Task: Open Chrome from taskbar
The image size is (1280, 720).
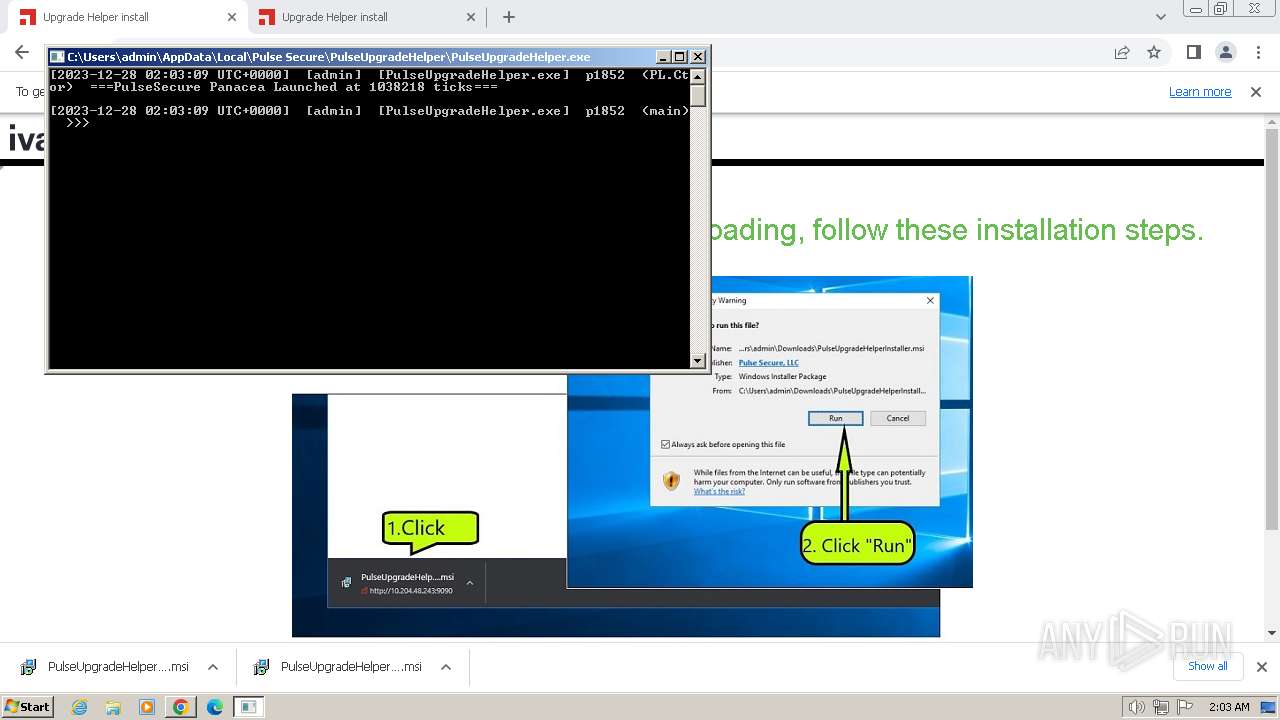Action: pos(181,707)
